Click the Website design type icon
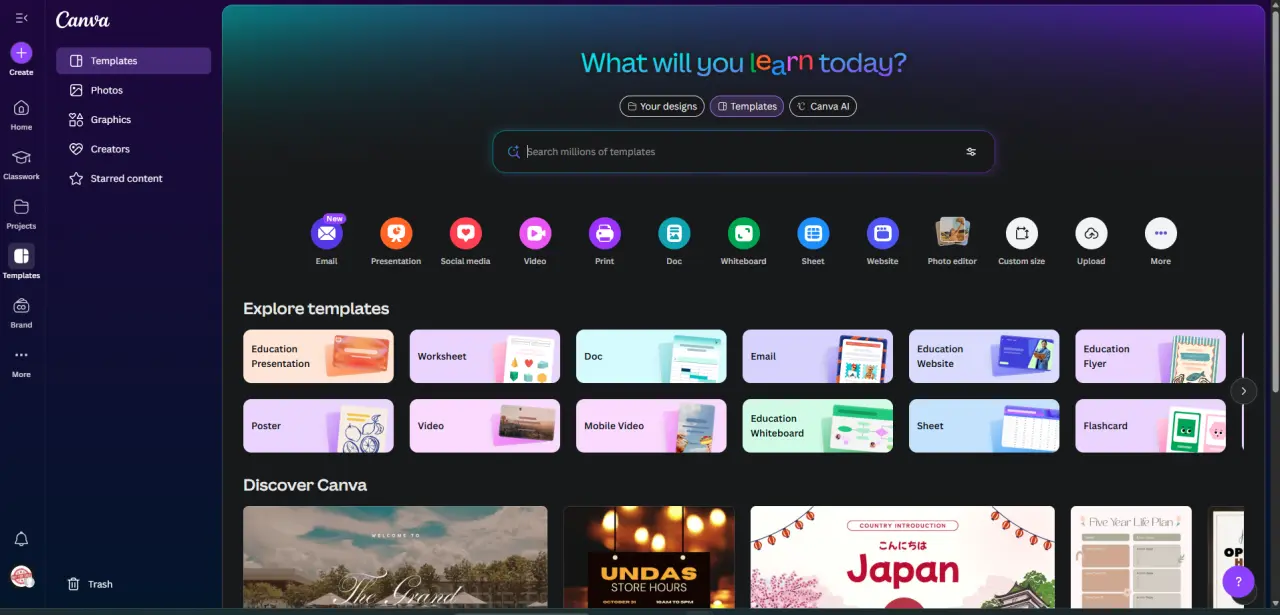 tap(883, 234)
